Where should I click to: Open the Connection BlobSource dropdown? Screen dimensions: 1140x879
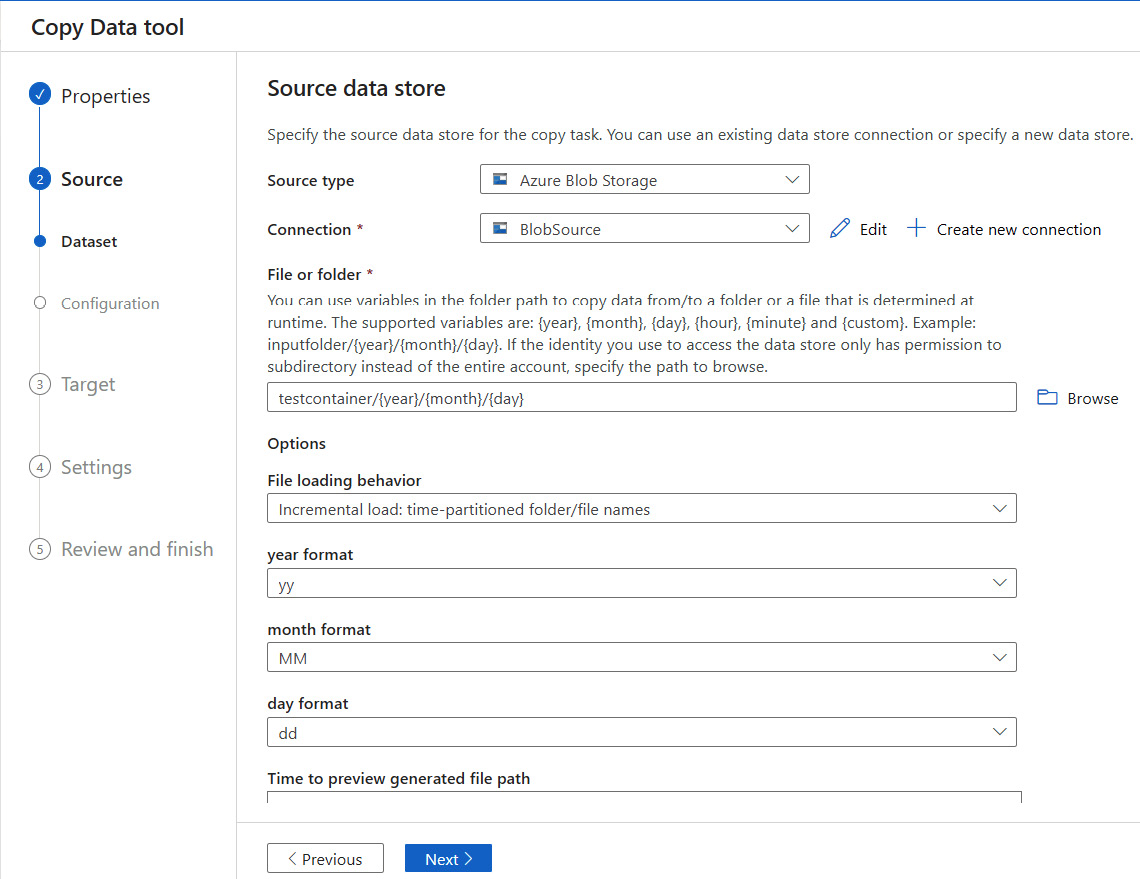(x=644, y=229)
